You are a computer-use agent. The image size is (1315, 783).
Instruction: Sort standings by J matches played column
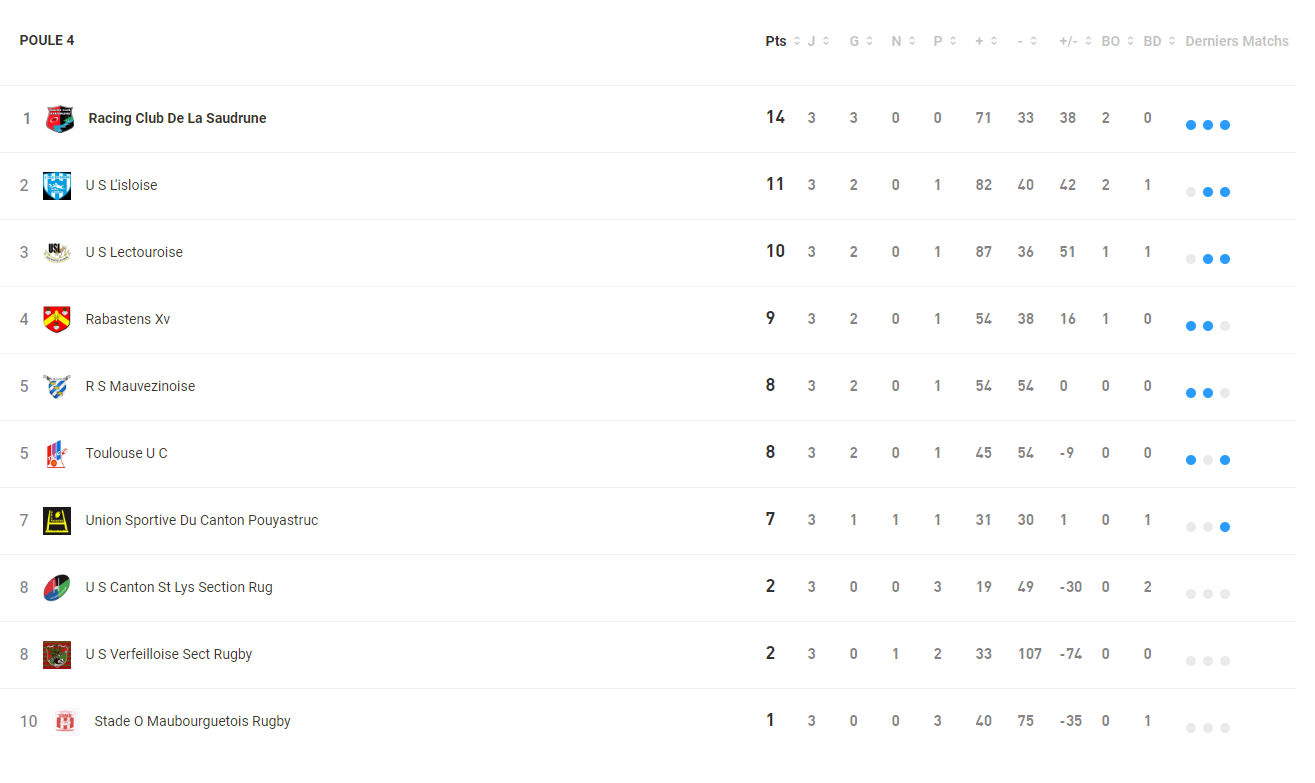(818, 41)
